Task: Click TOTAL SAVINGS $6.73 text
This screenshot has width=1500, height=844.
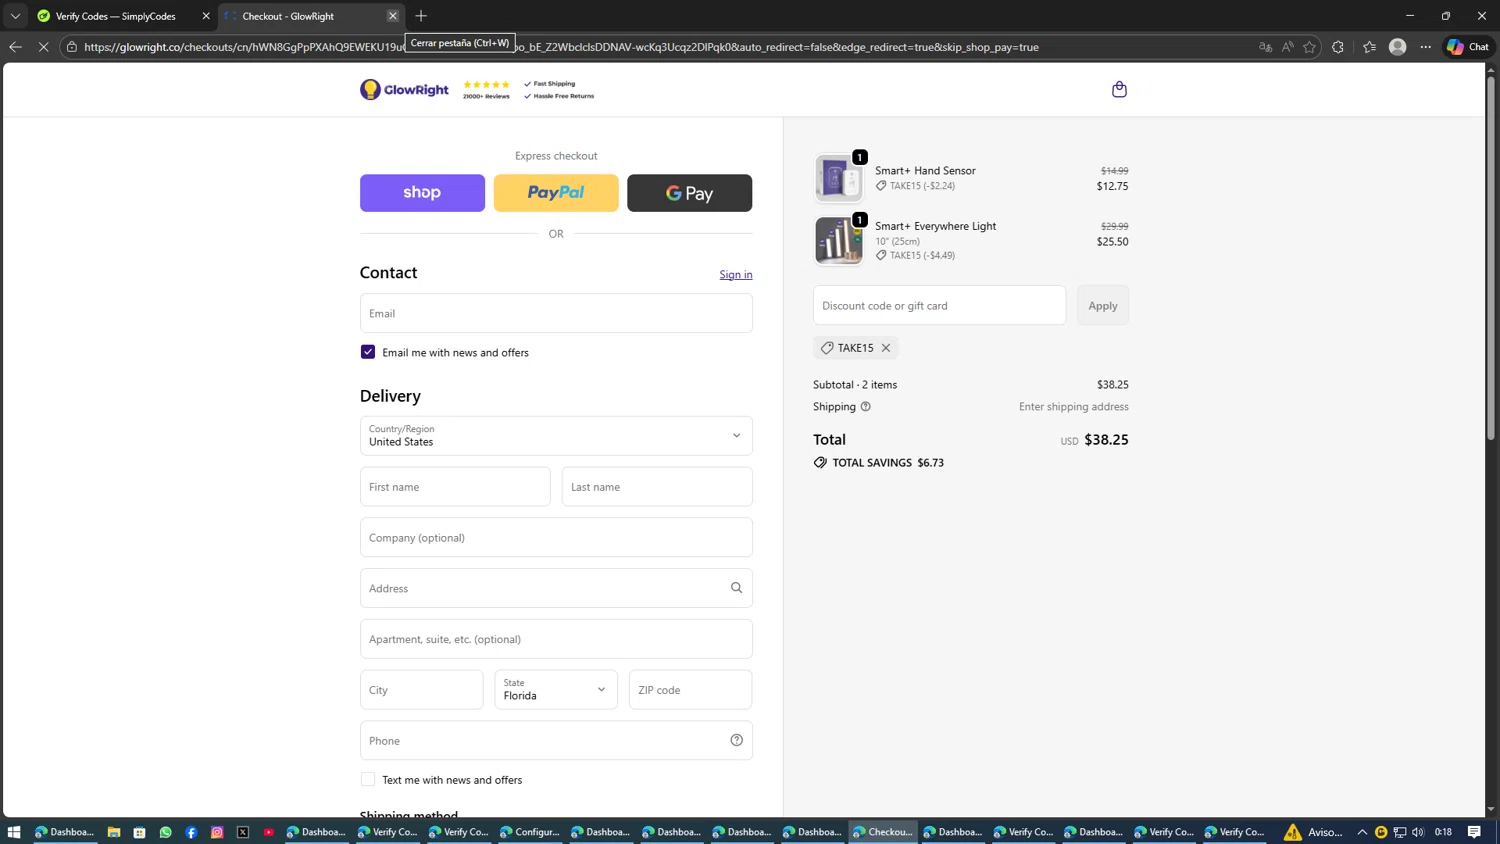Action: pyautogui.click(x=888, y=463)
